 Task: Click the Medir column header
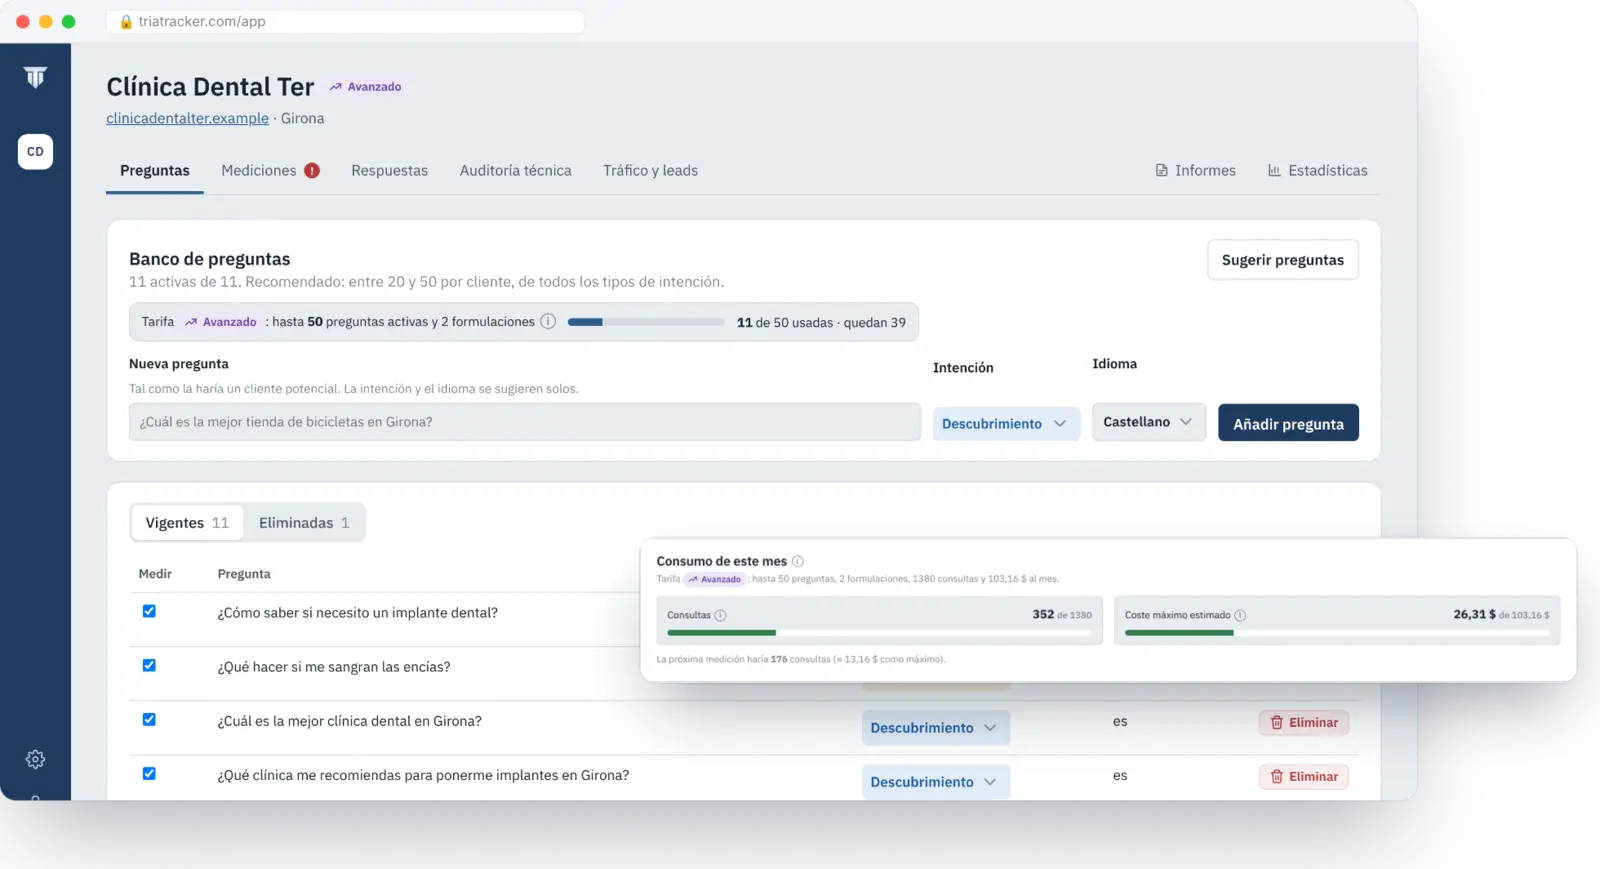[155, 574]
